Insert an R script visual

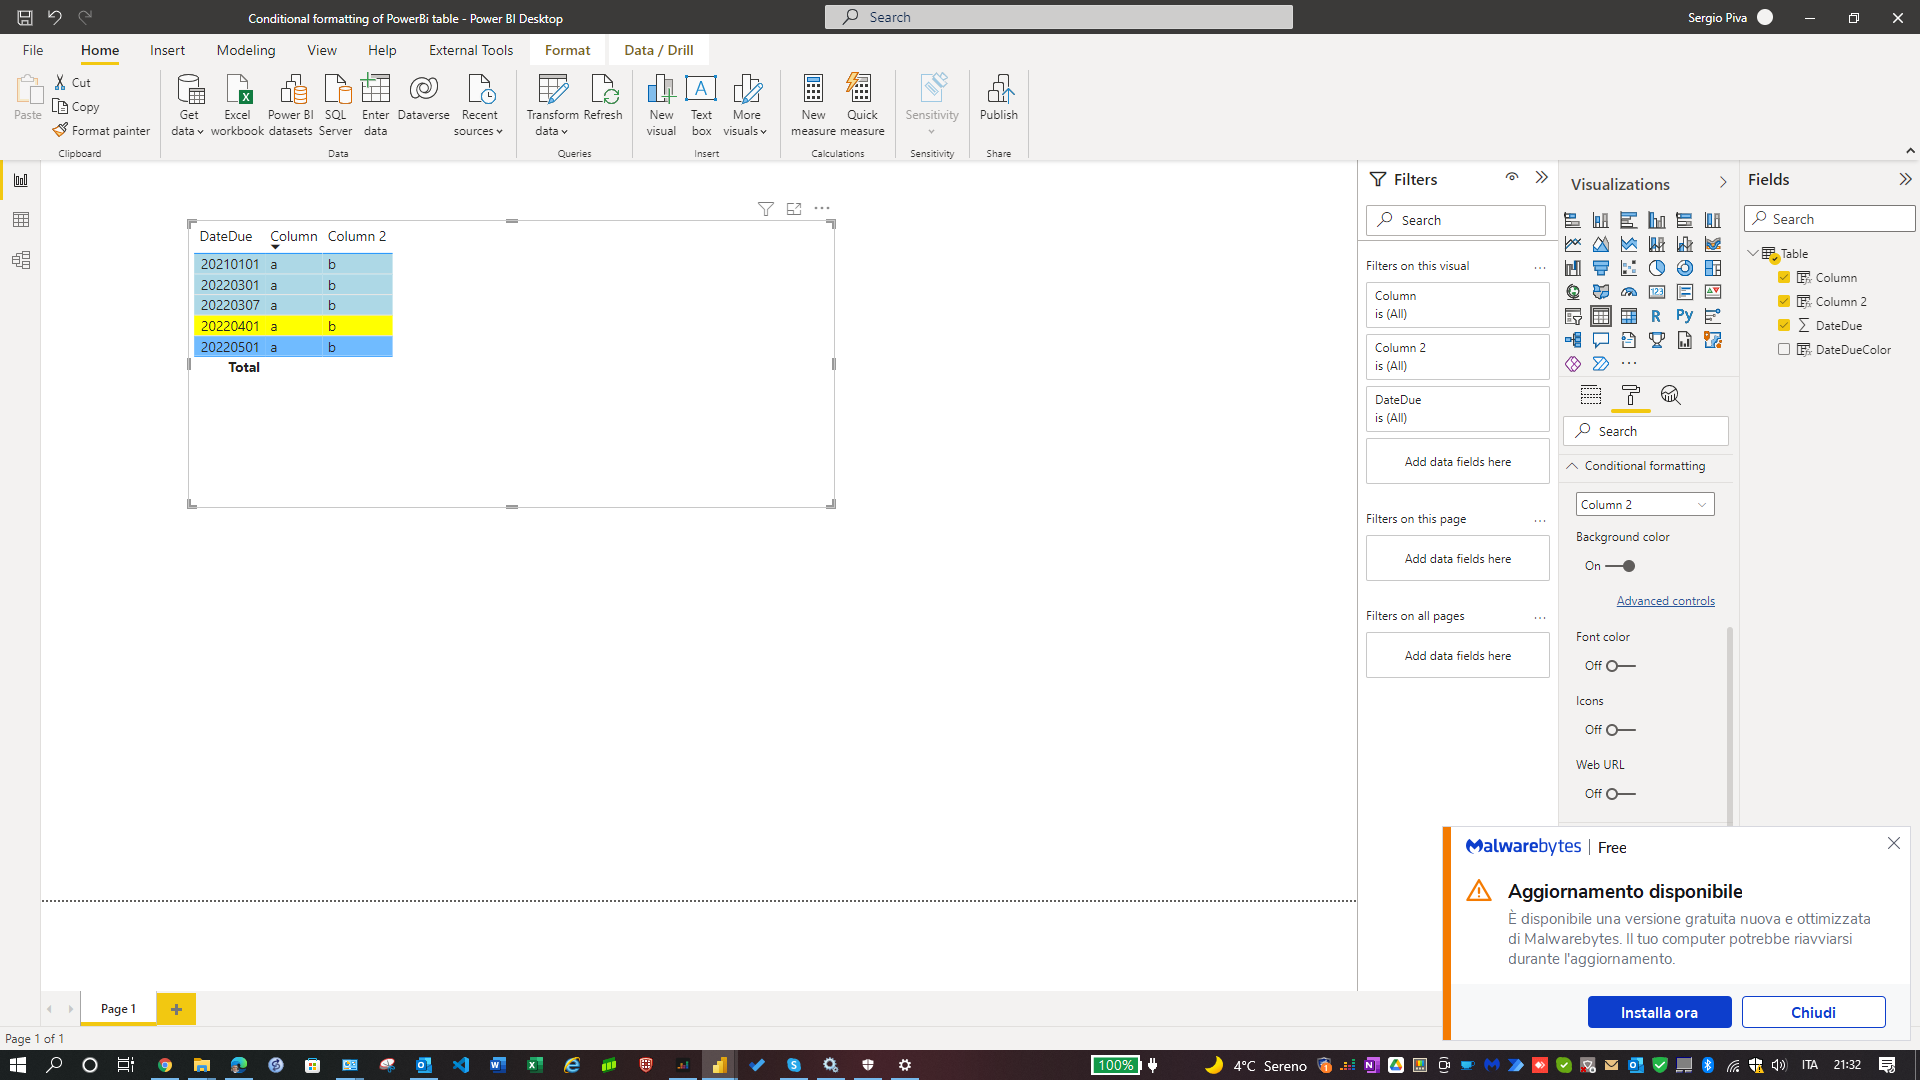point(1657,316)
